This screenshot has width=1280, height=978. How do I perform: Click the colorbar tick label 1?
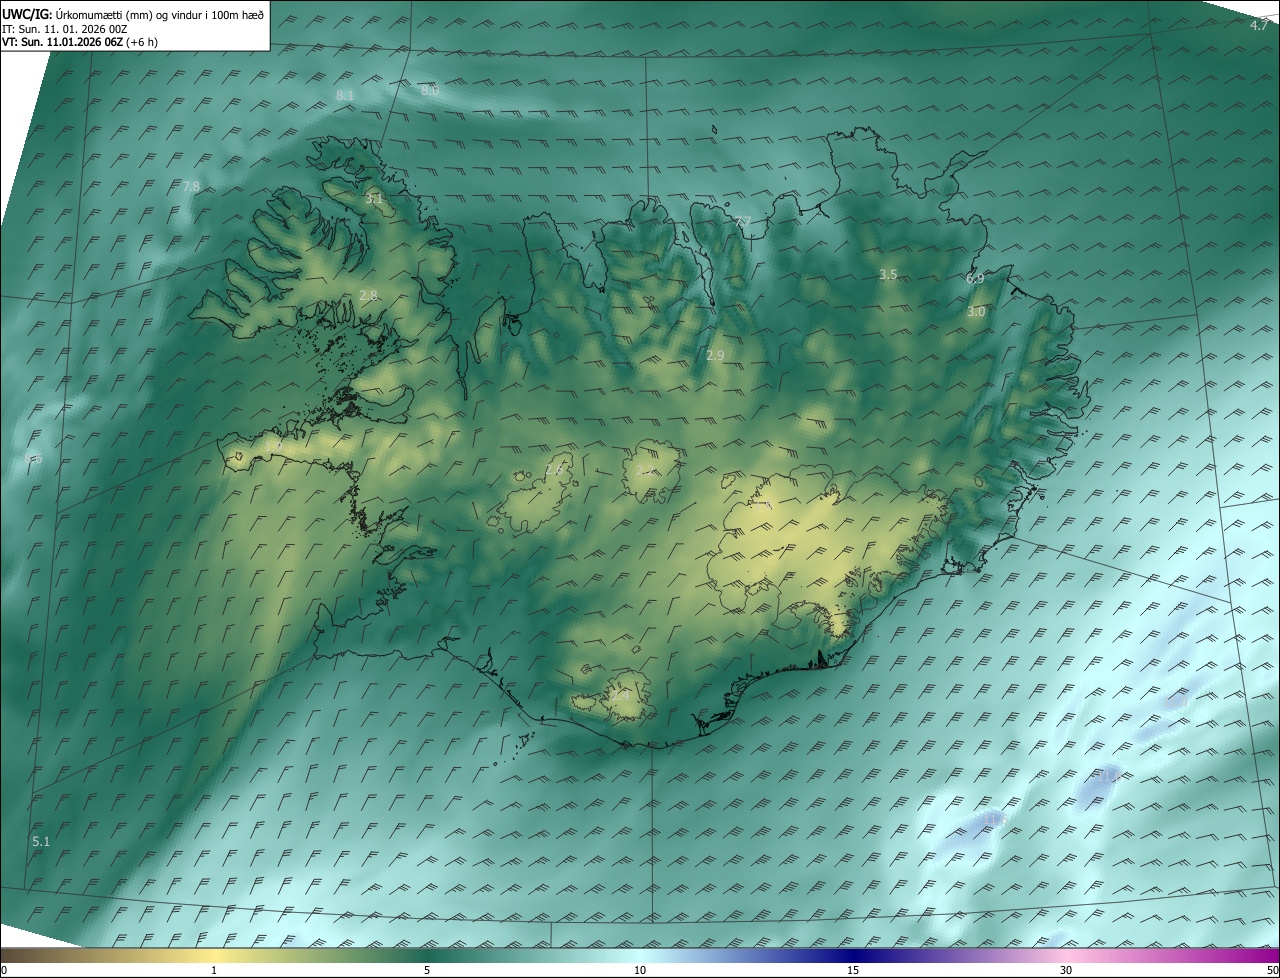214,970
